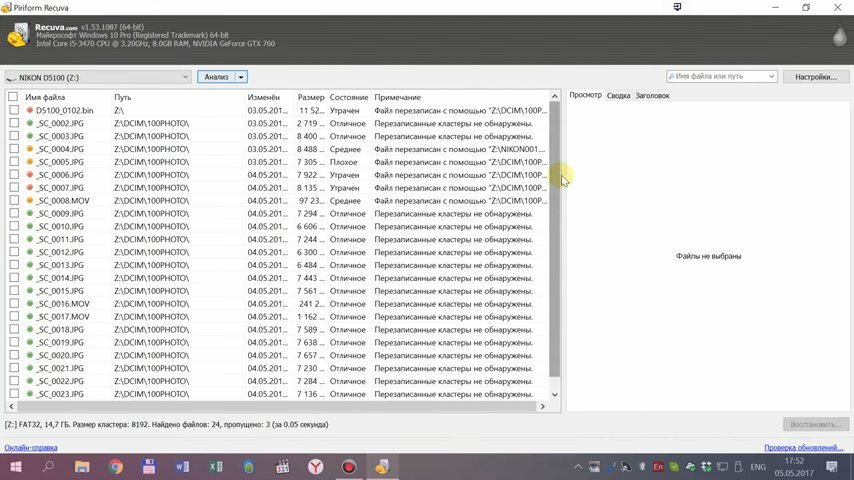
Task: Click the drive icon beside NIKON D5100
Action: pos(11,78)
